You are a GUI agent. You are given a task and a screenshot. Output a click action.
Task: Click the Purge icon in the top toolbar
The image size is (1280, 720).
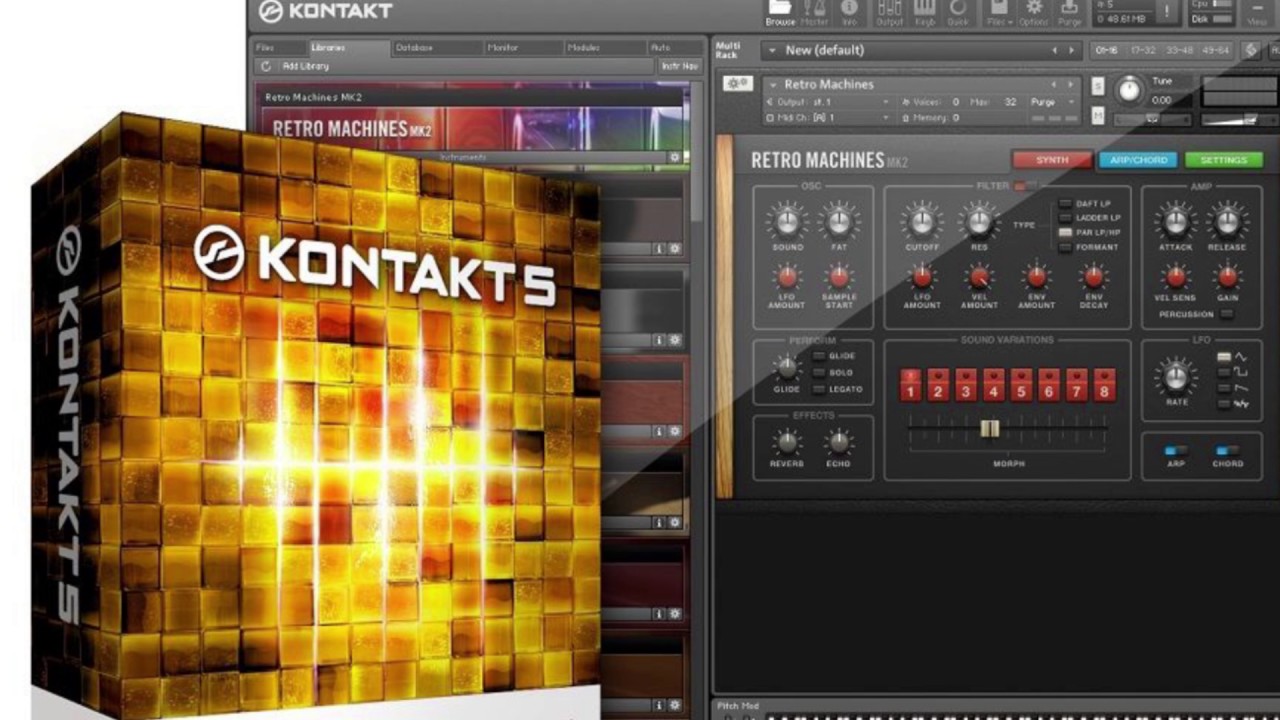point(1069,11)
